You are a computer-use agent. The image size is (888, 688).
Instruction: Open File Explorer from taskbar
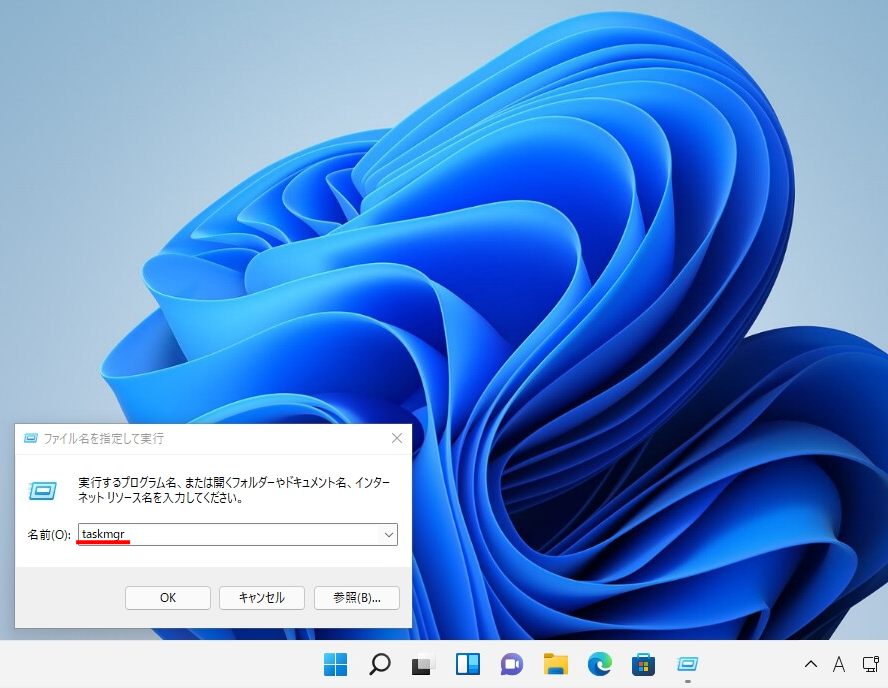pos(556,664)
